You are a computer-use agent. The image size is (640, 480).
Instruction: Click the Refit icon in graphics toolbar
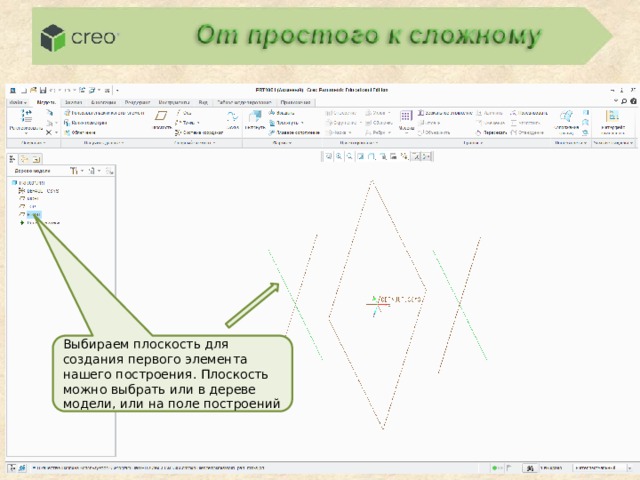(329, 156)
